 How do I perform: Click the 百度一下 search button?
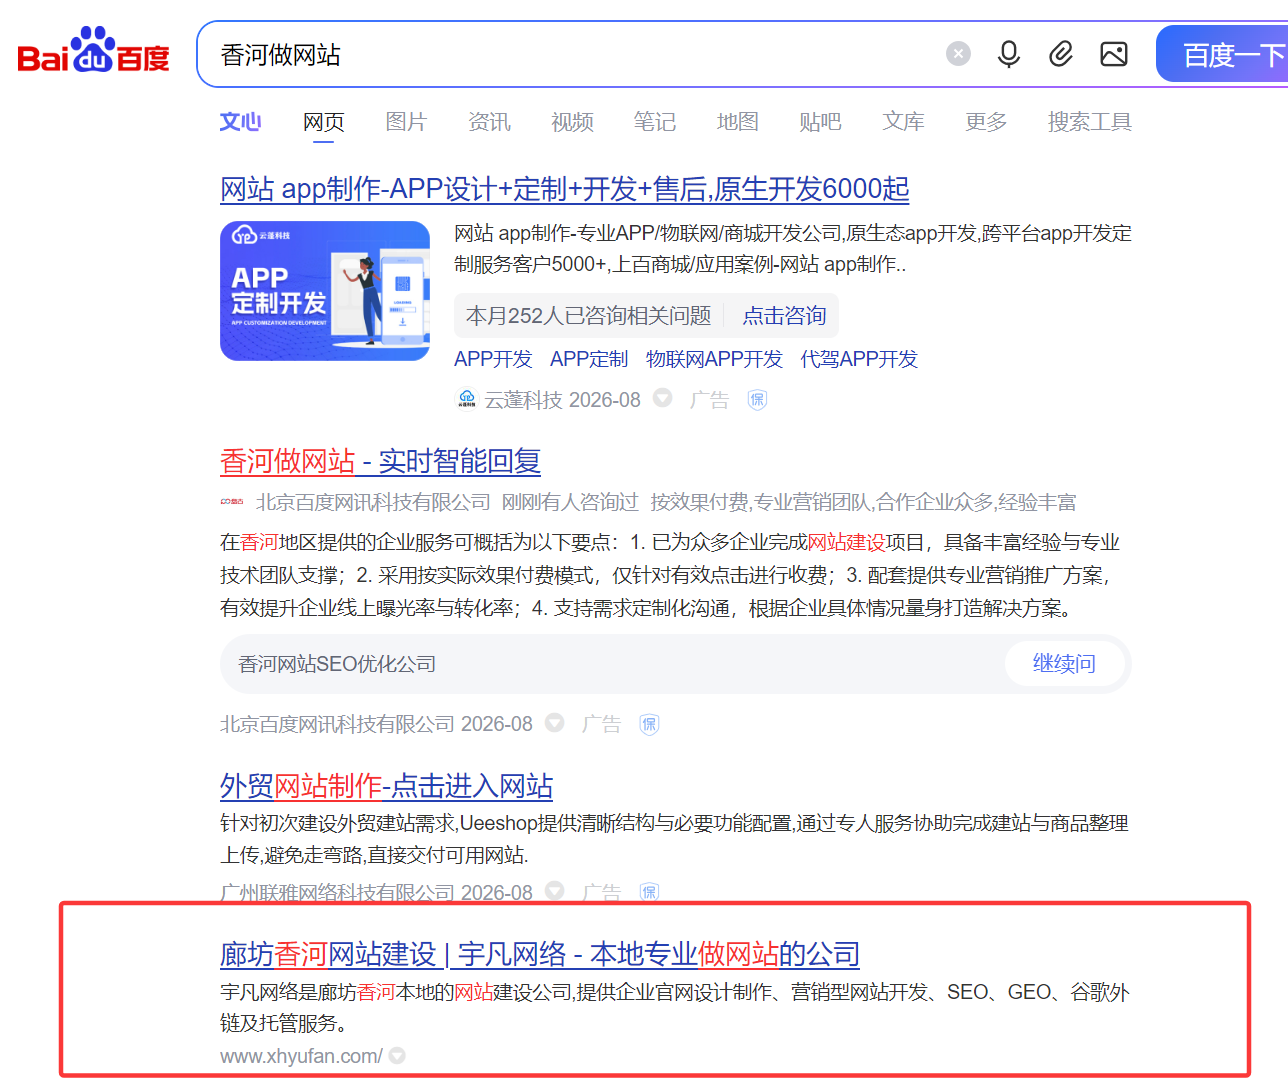click(x=1222, y=54)
